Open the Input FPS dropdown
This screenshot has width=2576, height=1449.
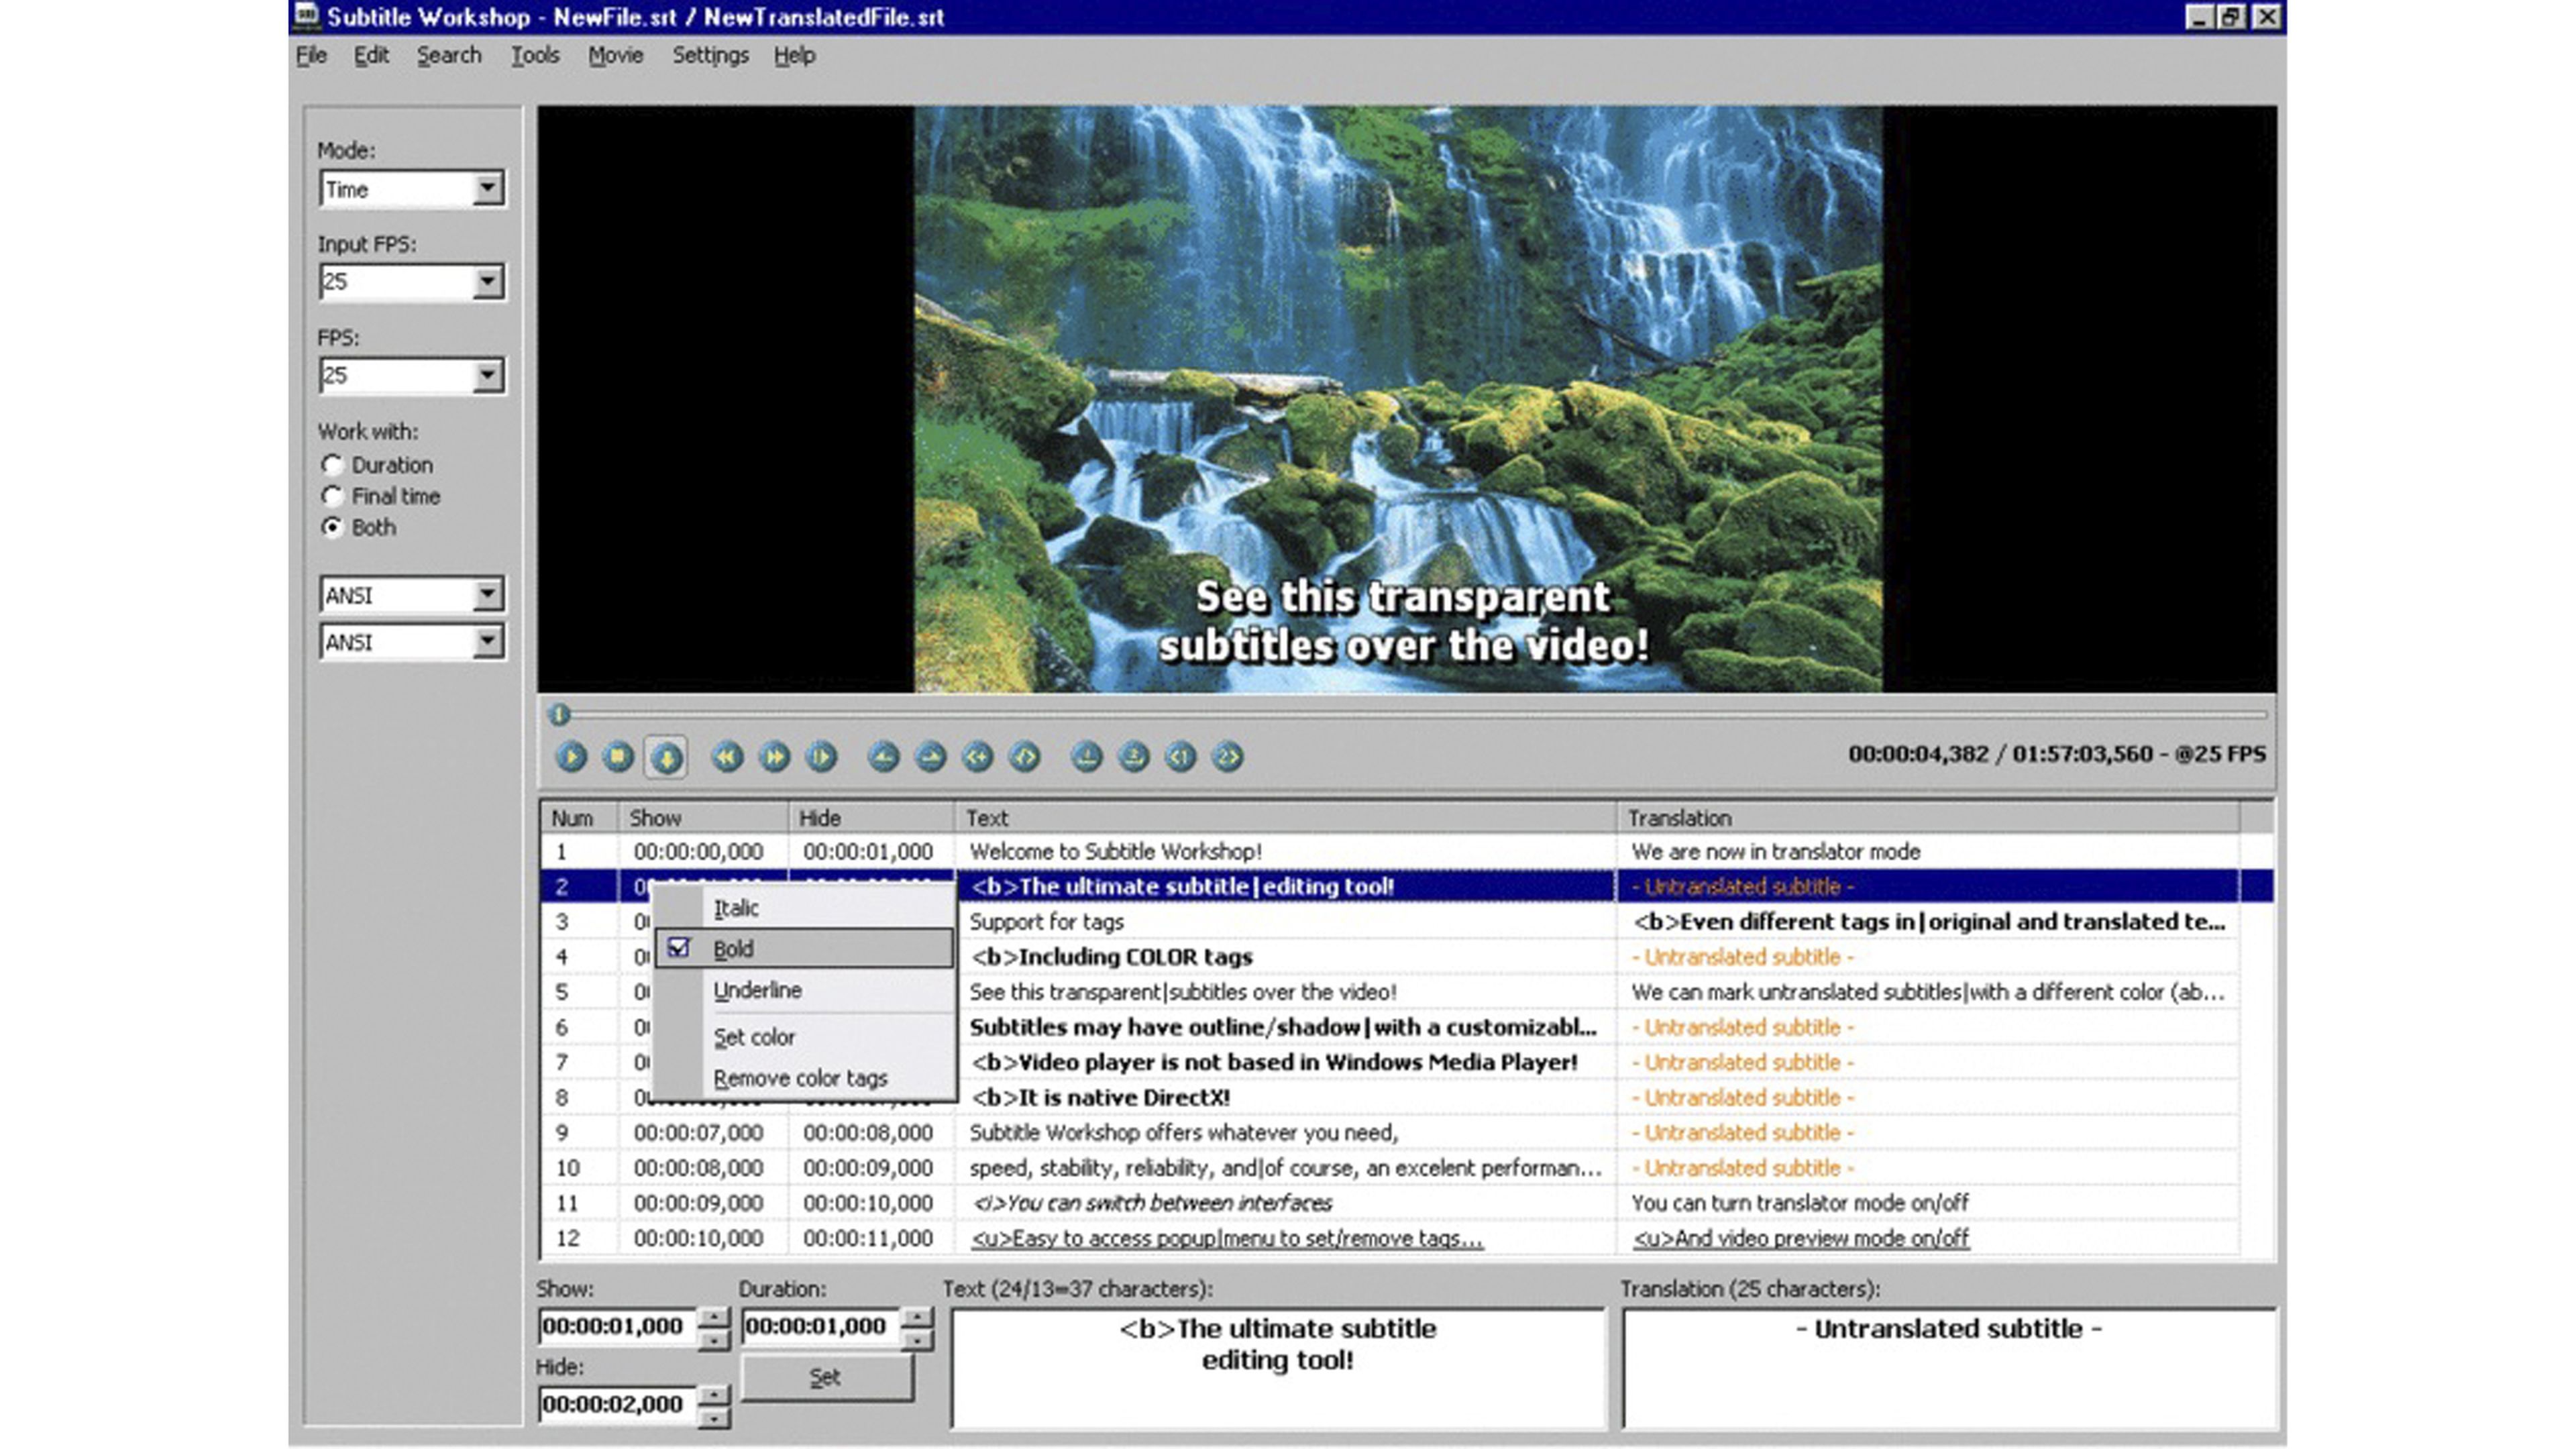coord(487,282)
